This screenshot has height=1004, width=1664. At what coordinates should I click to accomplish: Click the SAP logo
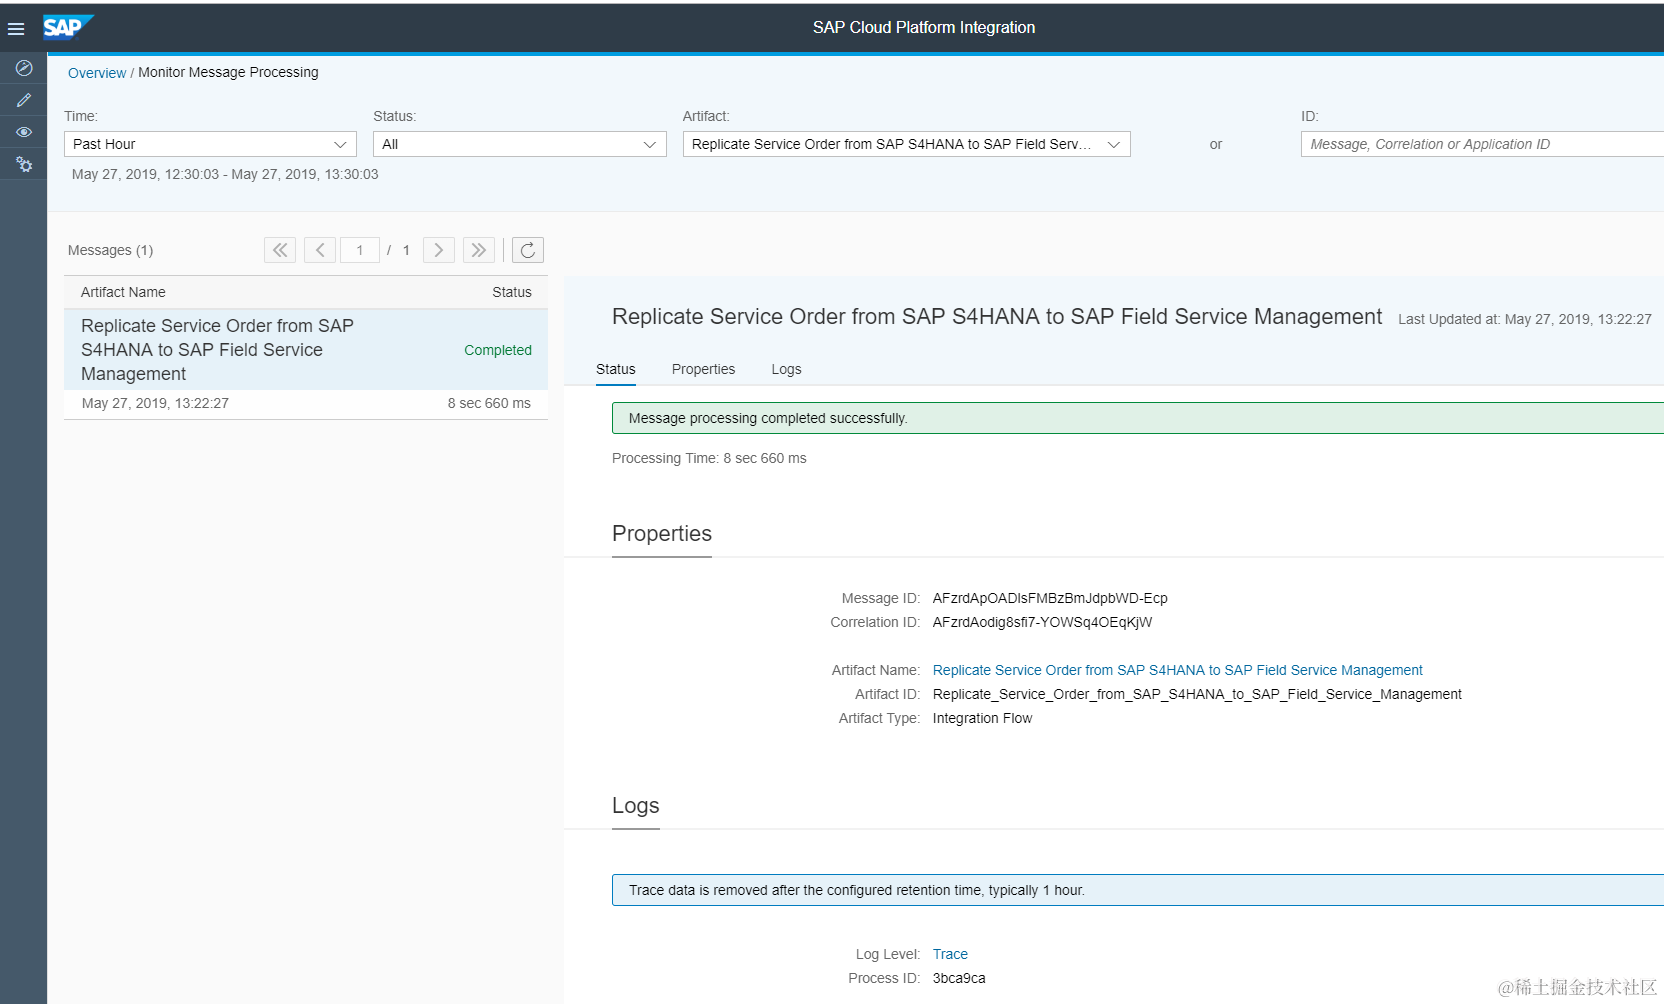[x=67, y=27]
